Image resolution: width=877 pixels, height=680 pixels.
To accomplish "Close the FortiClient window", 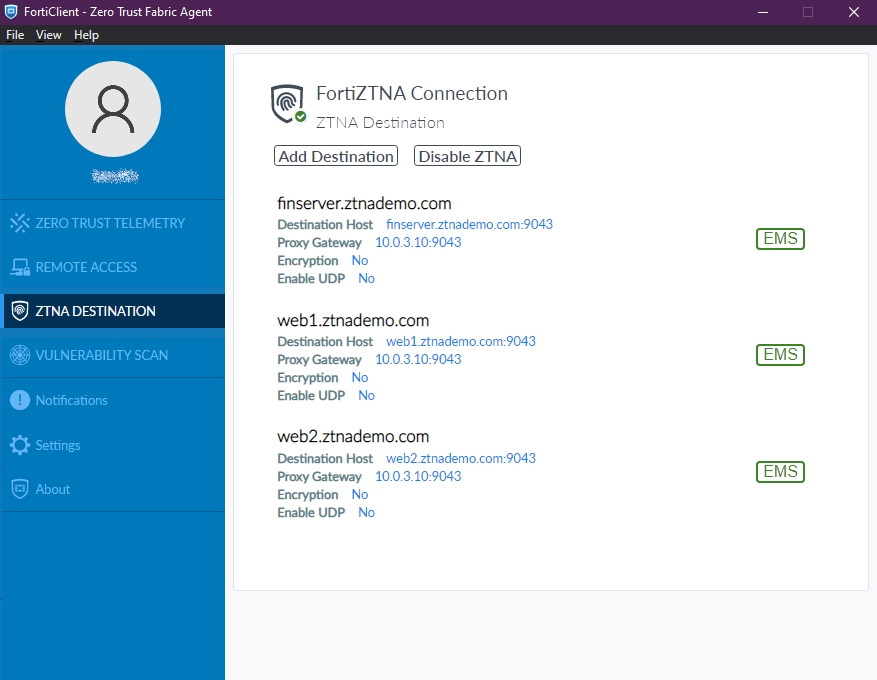I will click(x=854, y=12).
